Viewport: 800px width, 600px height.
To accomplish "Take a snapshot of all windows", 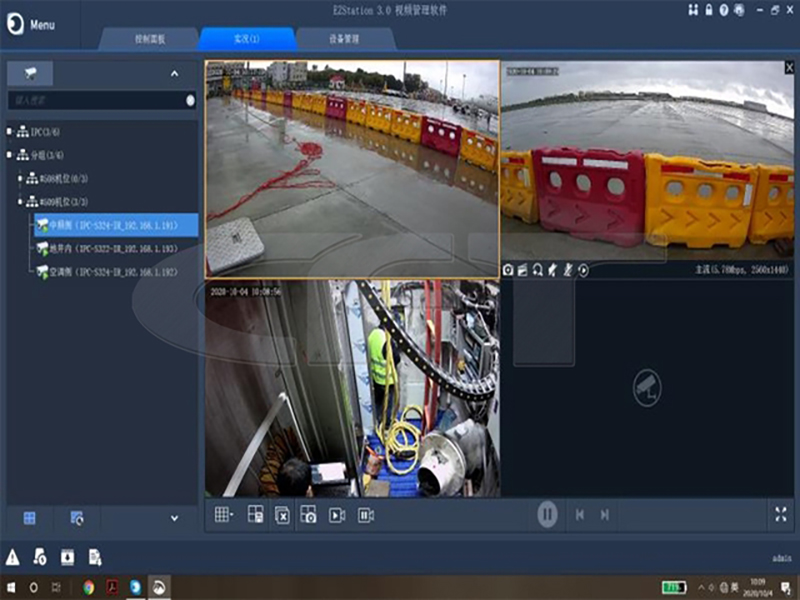I will pyautogui.click(x=309, y=515).
